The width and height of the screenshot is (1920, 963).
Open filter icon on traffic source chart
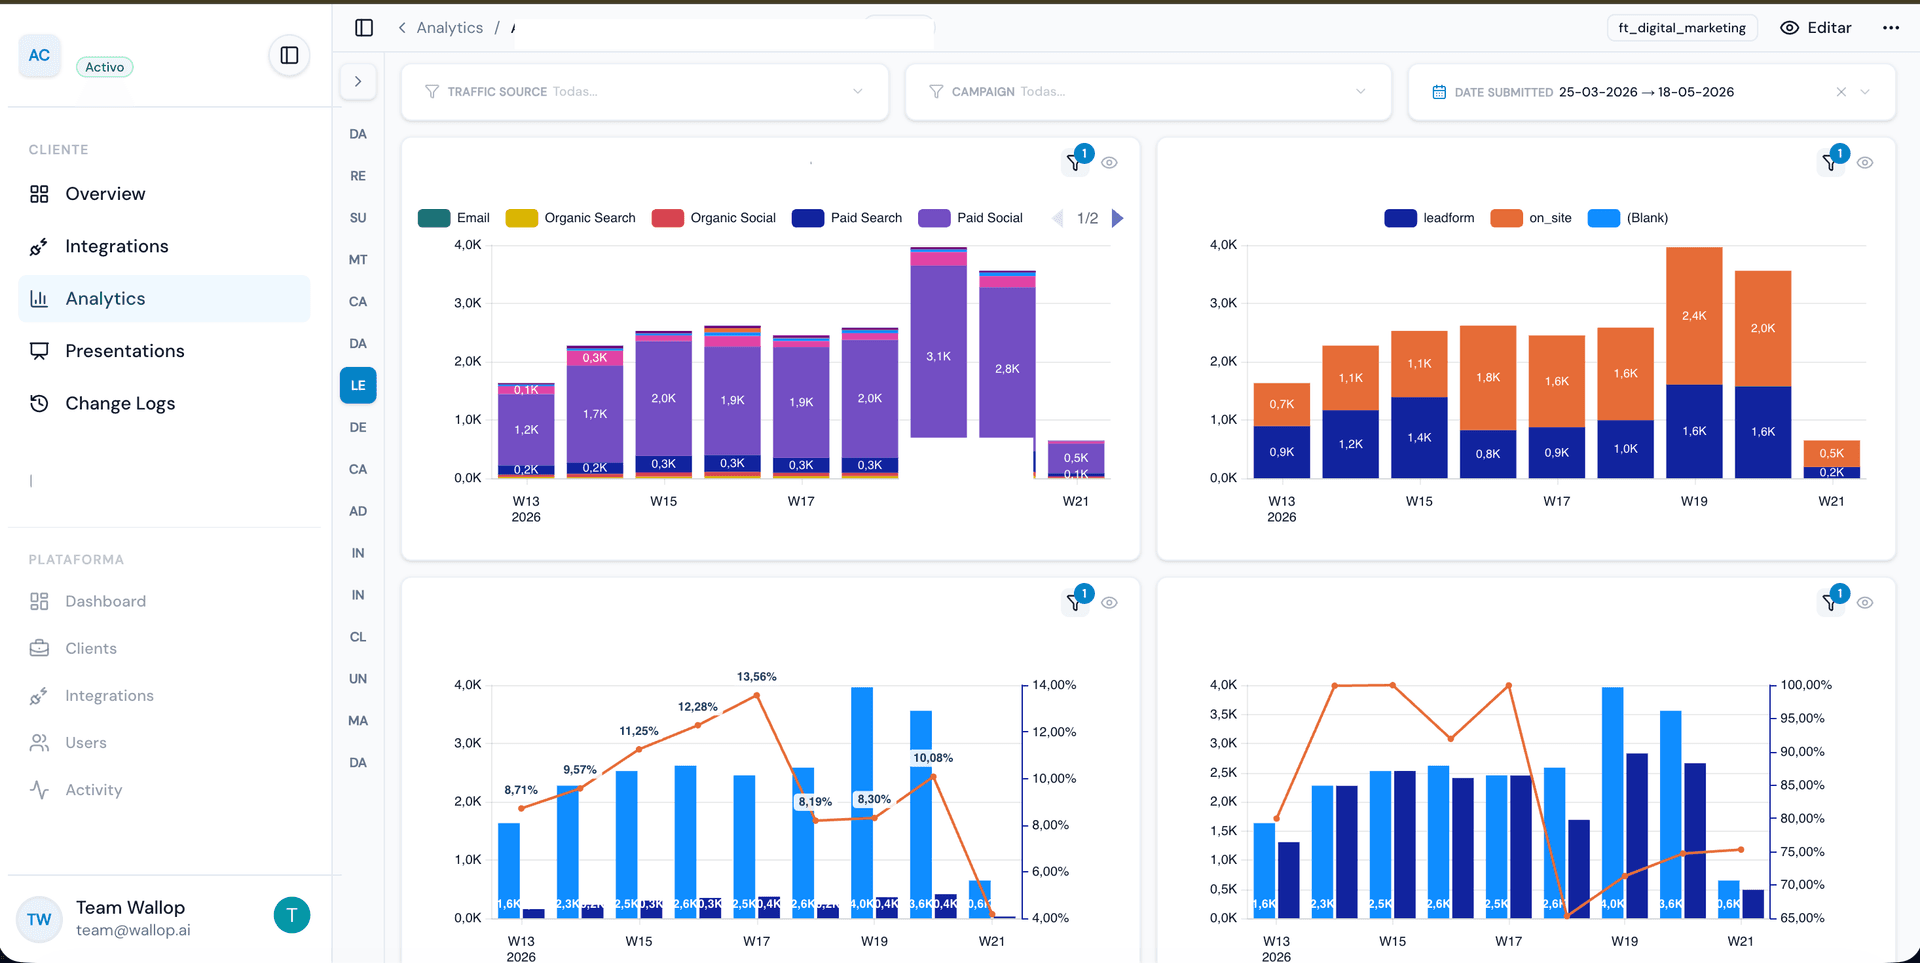(1075, 162)
